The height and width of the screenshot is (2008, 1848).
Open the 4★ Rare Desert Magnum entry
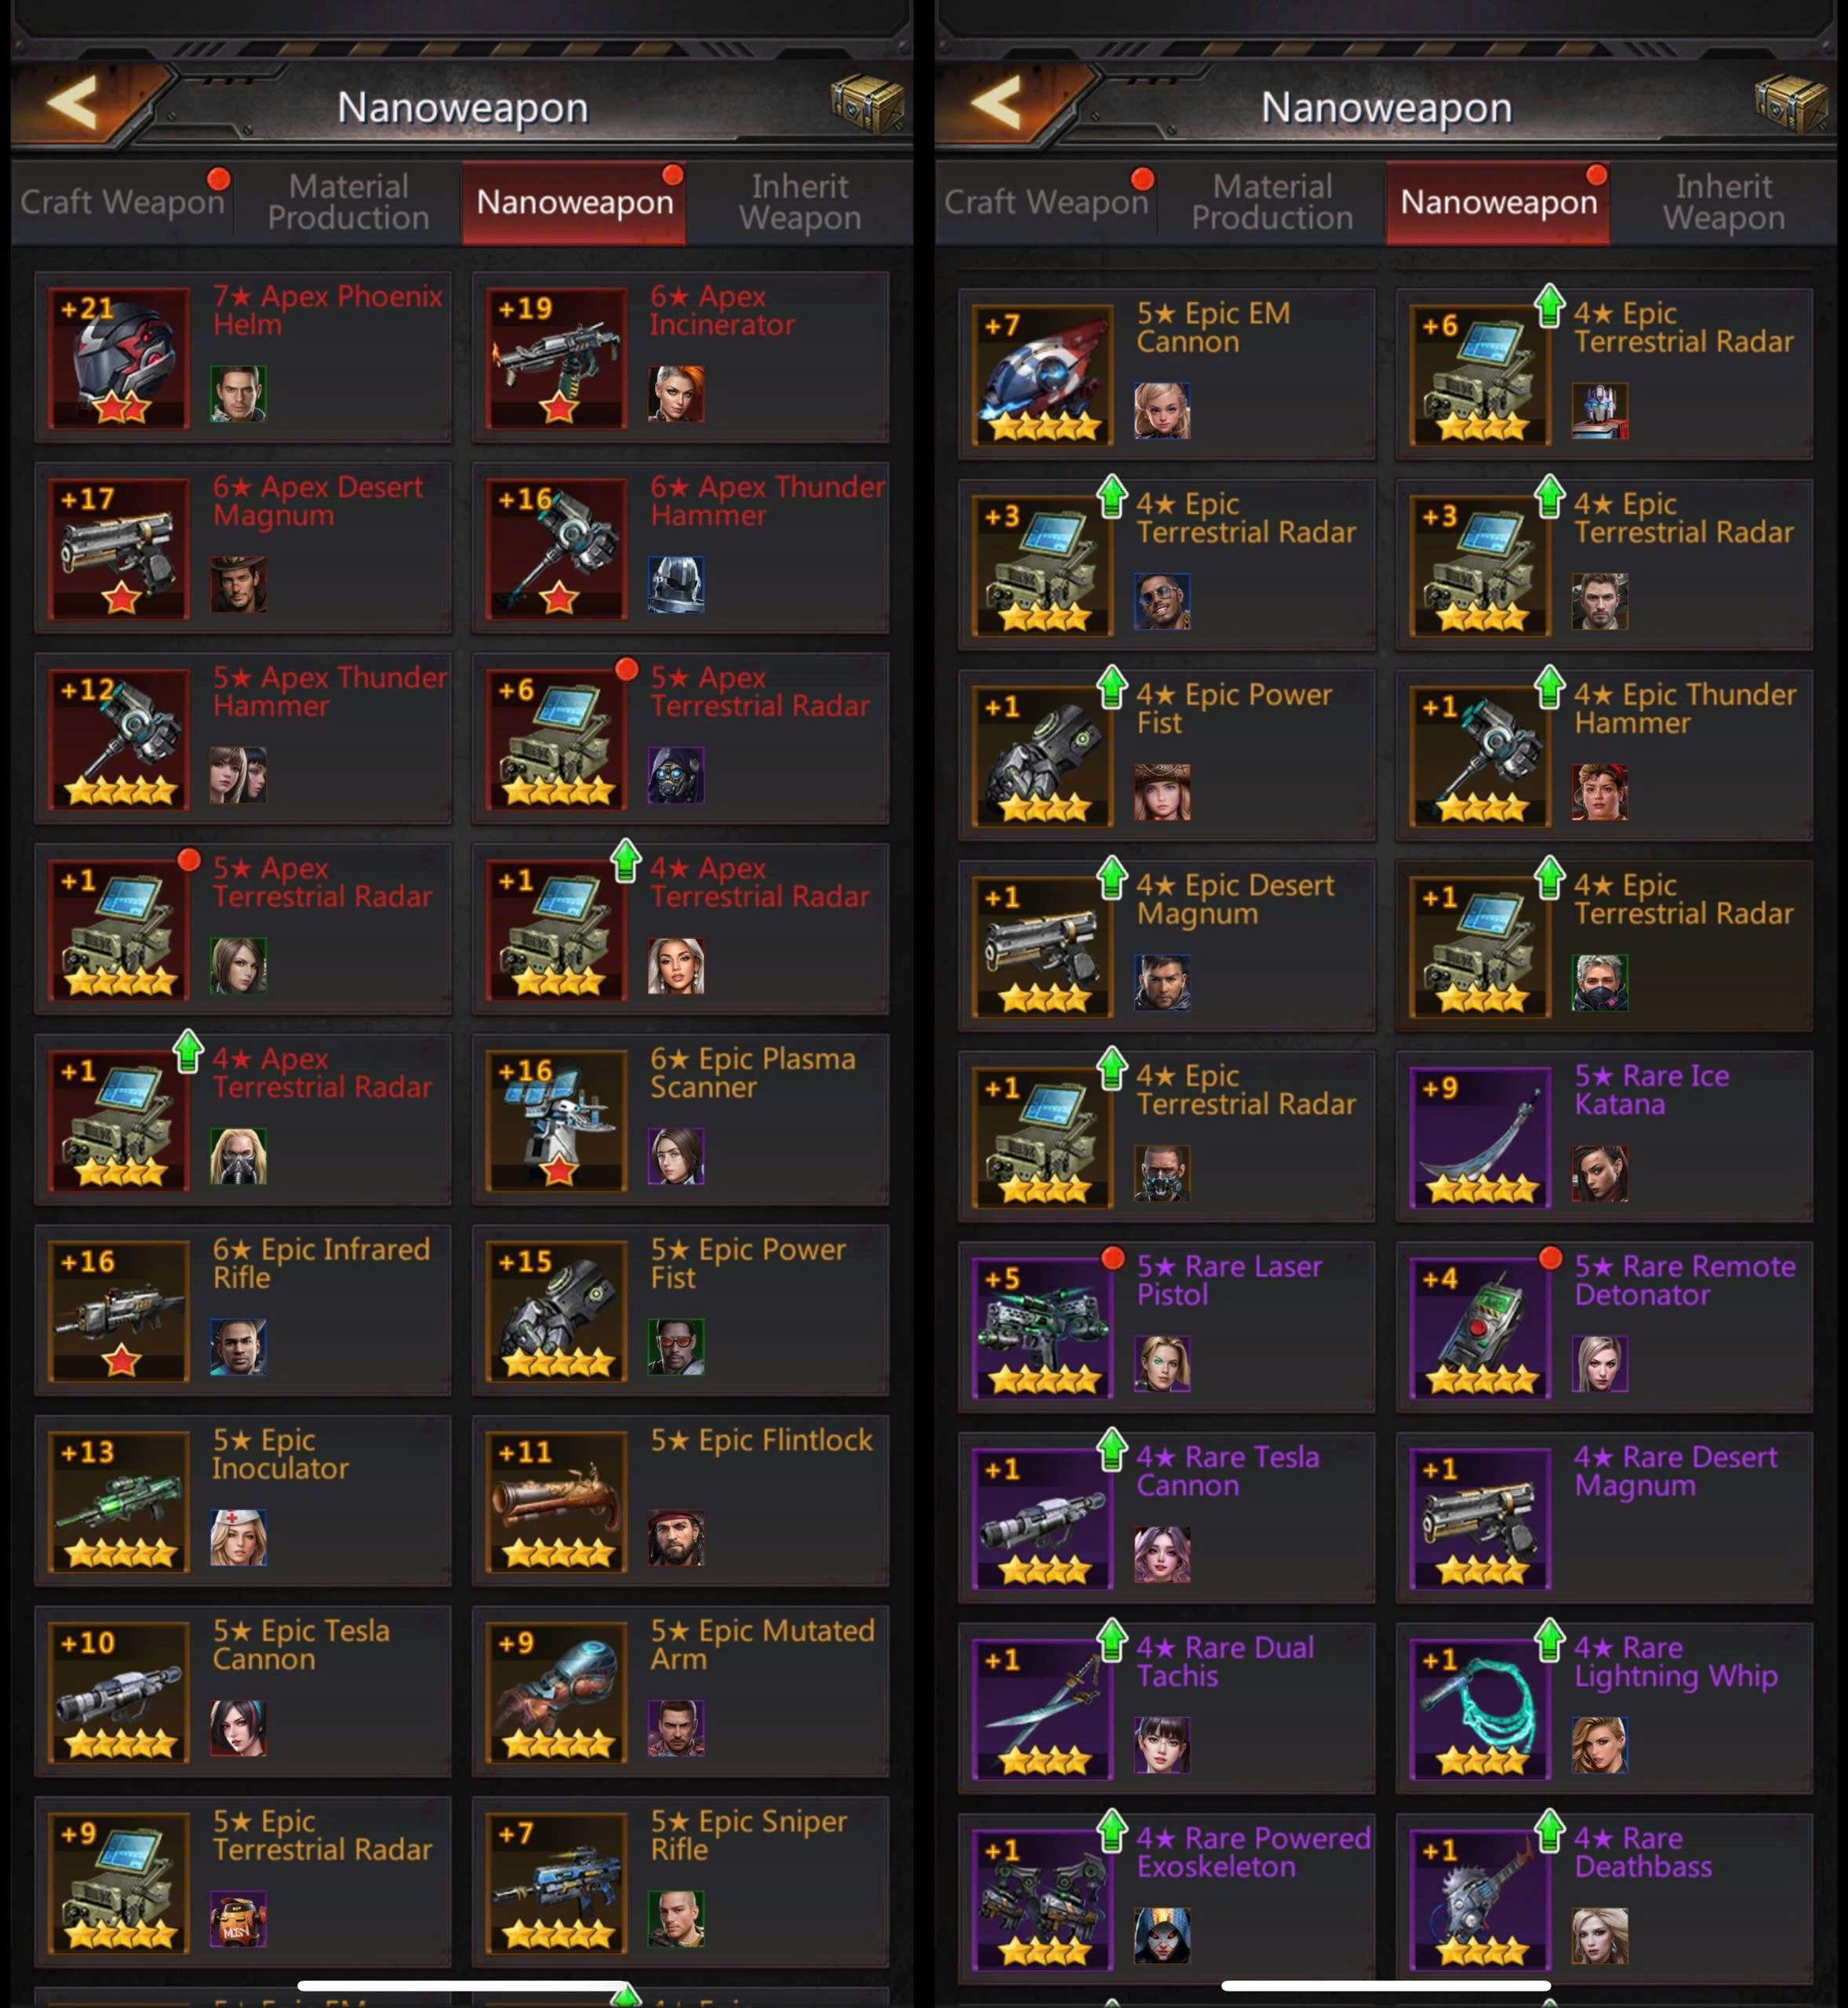pos(1604,1518)
